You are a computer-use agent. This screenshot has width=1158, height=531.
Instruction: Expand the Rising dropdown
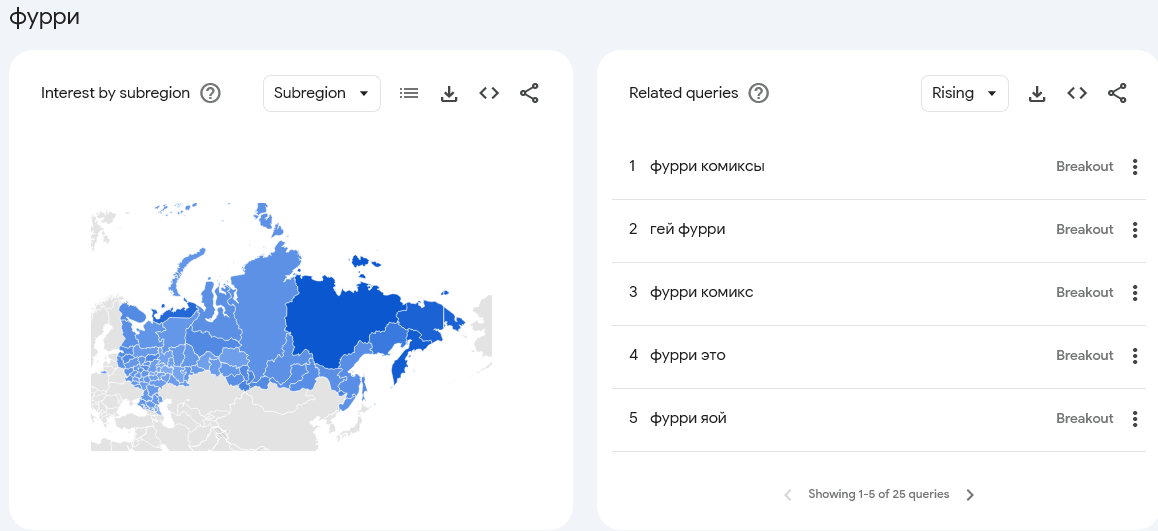pyautogui.click(x=965, y=93)
